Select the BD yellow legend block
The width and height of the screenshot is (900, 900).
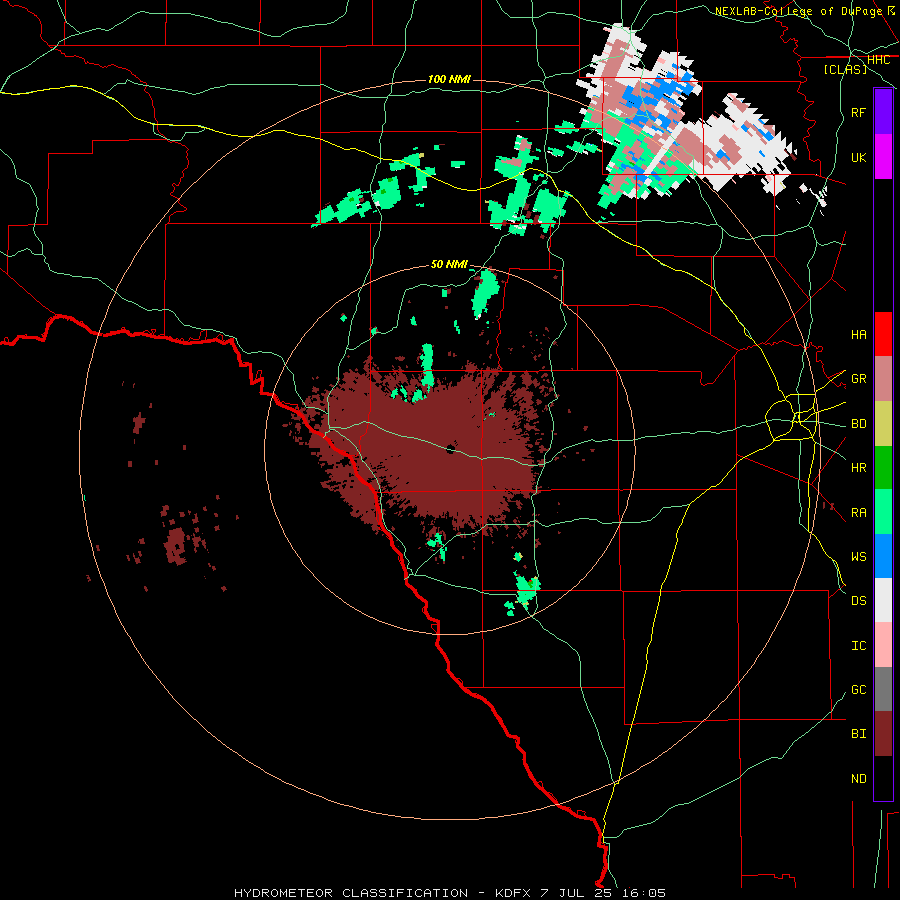883,424
